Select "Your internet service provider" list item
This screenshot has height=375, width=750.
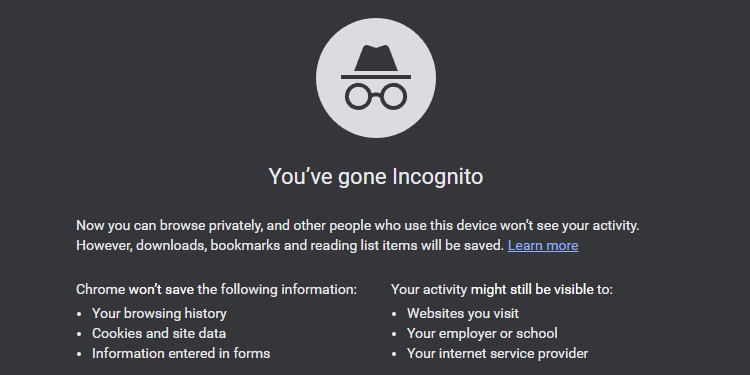pos(497,353)
